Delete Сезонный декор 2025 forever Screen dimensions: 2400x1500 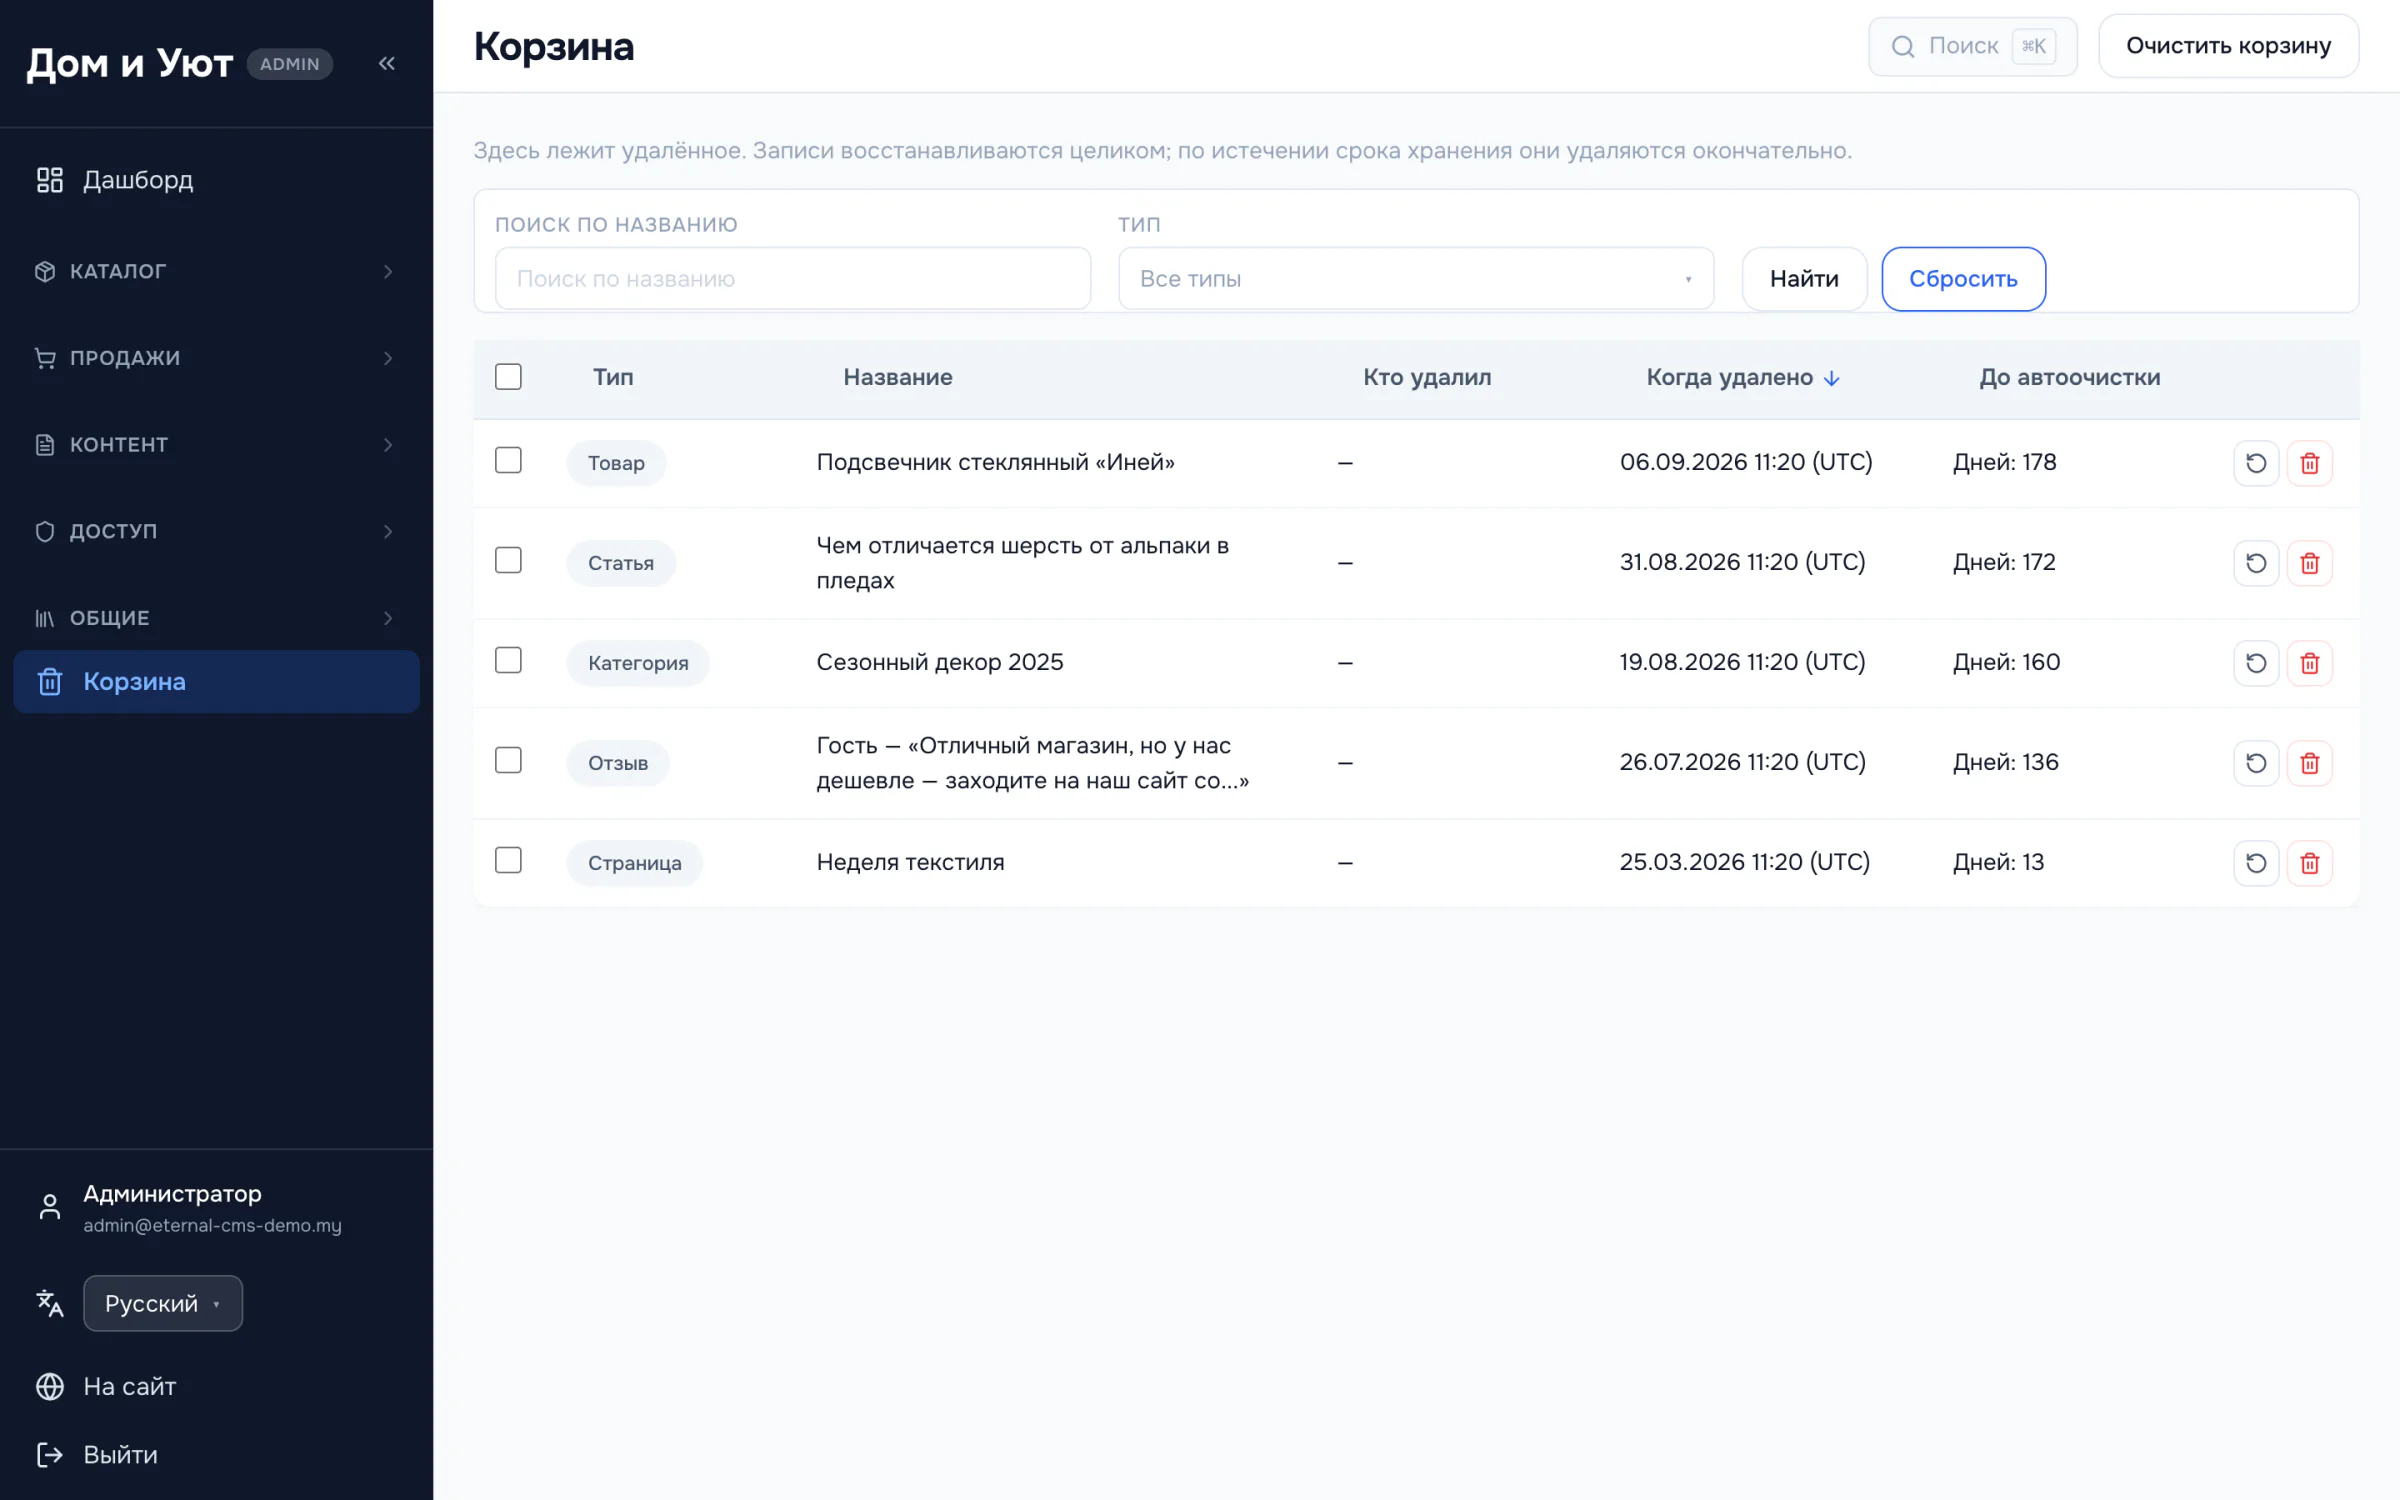(x=2310, y=663)
